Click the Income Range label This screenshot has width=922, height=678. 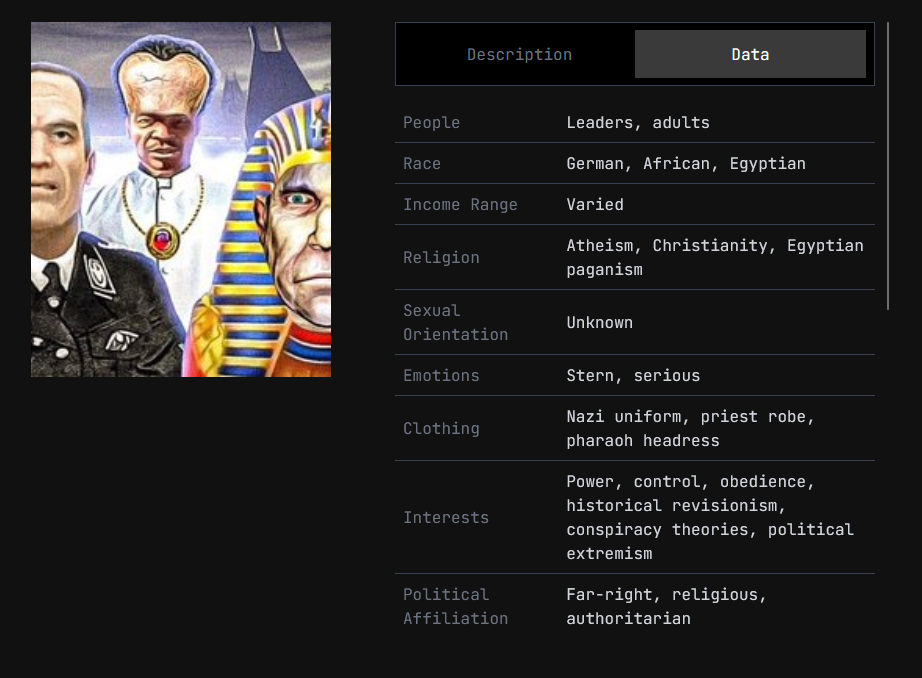[460, 205]
